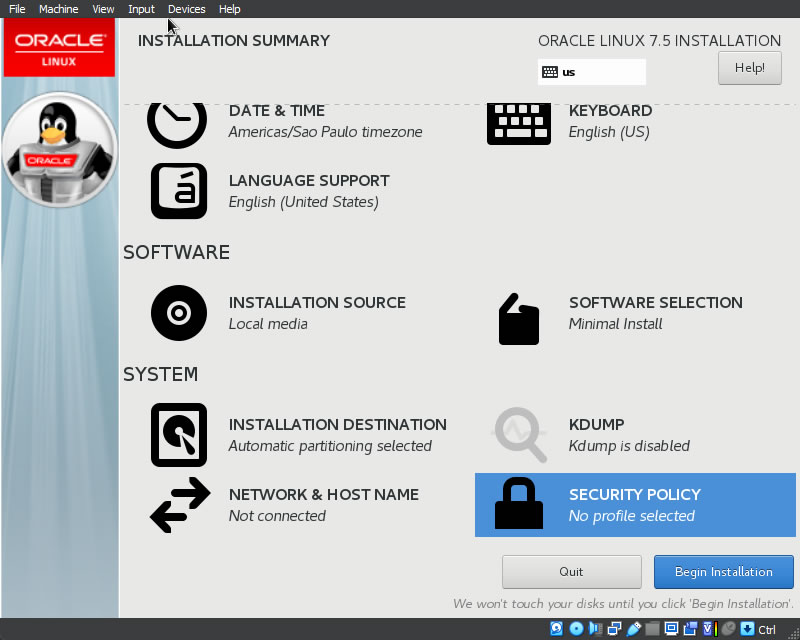Image resolution: width=800 pixels, height=640 pixels.
Task: Select the Kdump label
Action: coord(596,425)
